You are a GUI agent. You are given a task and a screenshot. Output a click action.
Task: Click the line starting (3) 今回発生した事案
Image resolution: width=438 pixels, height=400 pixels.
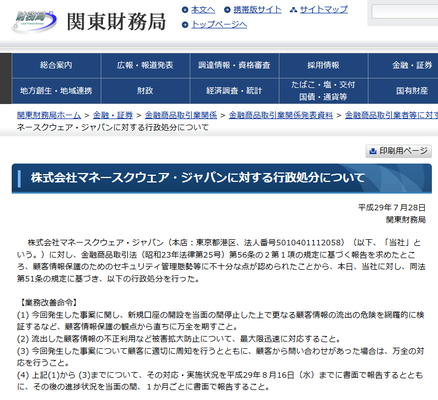coord(221,357)
